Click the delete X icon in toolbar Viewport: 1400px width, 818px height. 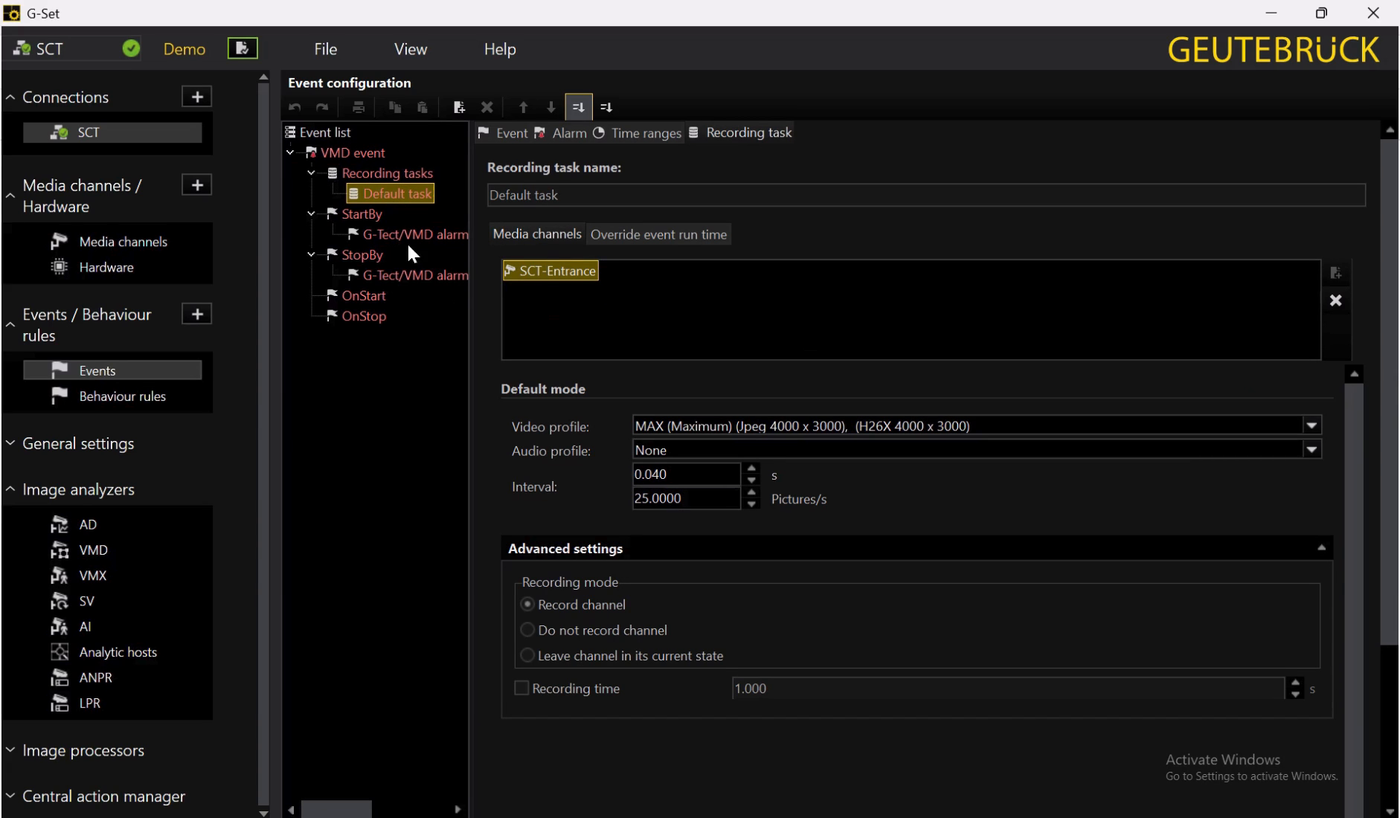tap(487, 107)
